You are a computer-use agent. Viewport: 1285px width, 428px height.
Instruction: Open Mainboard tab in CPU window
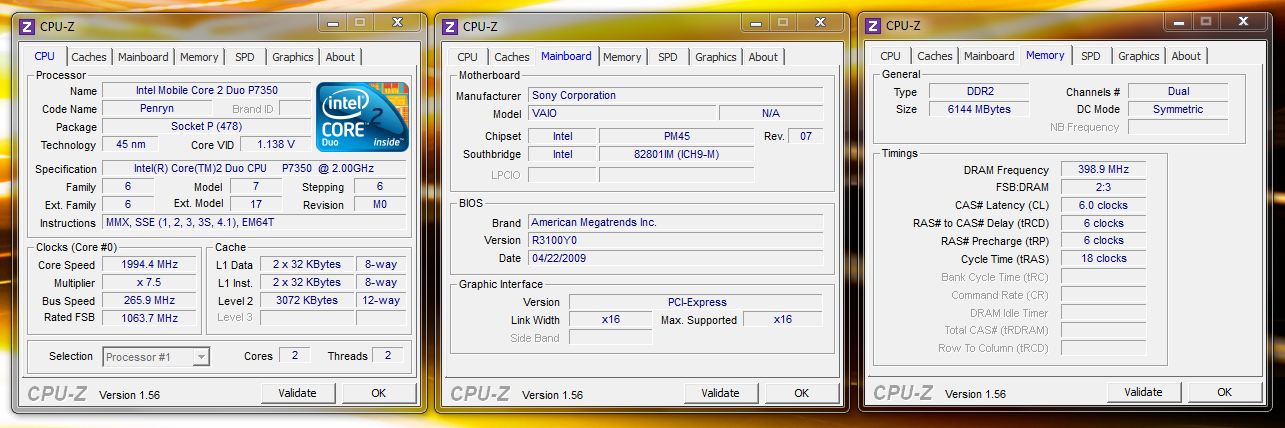(x=144, y=57)
